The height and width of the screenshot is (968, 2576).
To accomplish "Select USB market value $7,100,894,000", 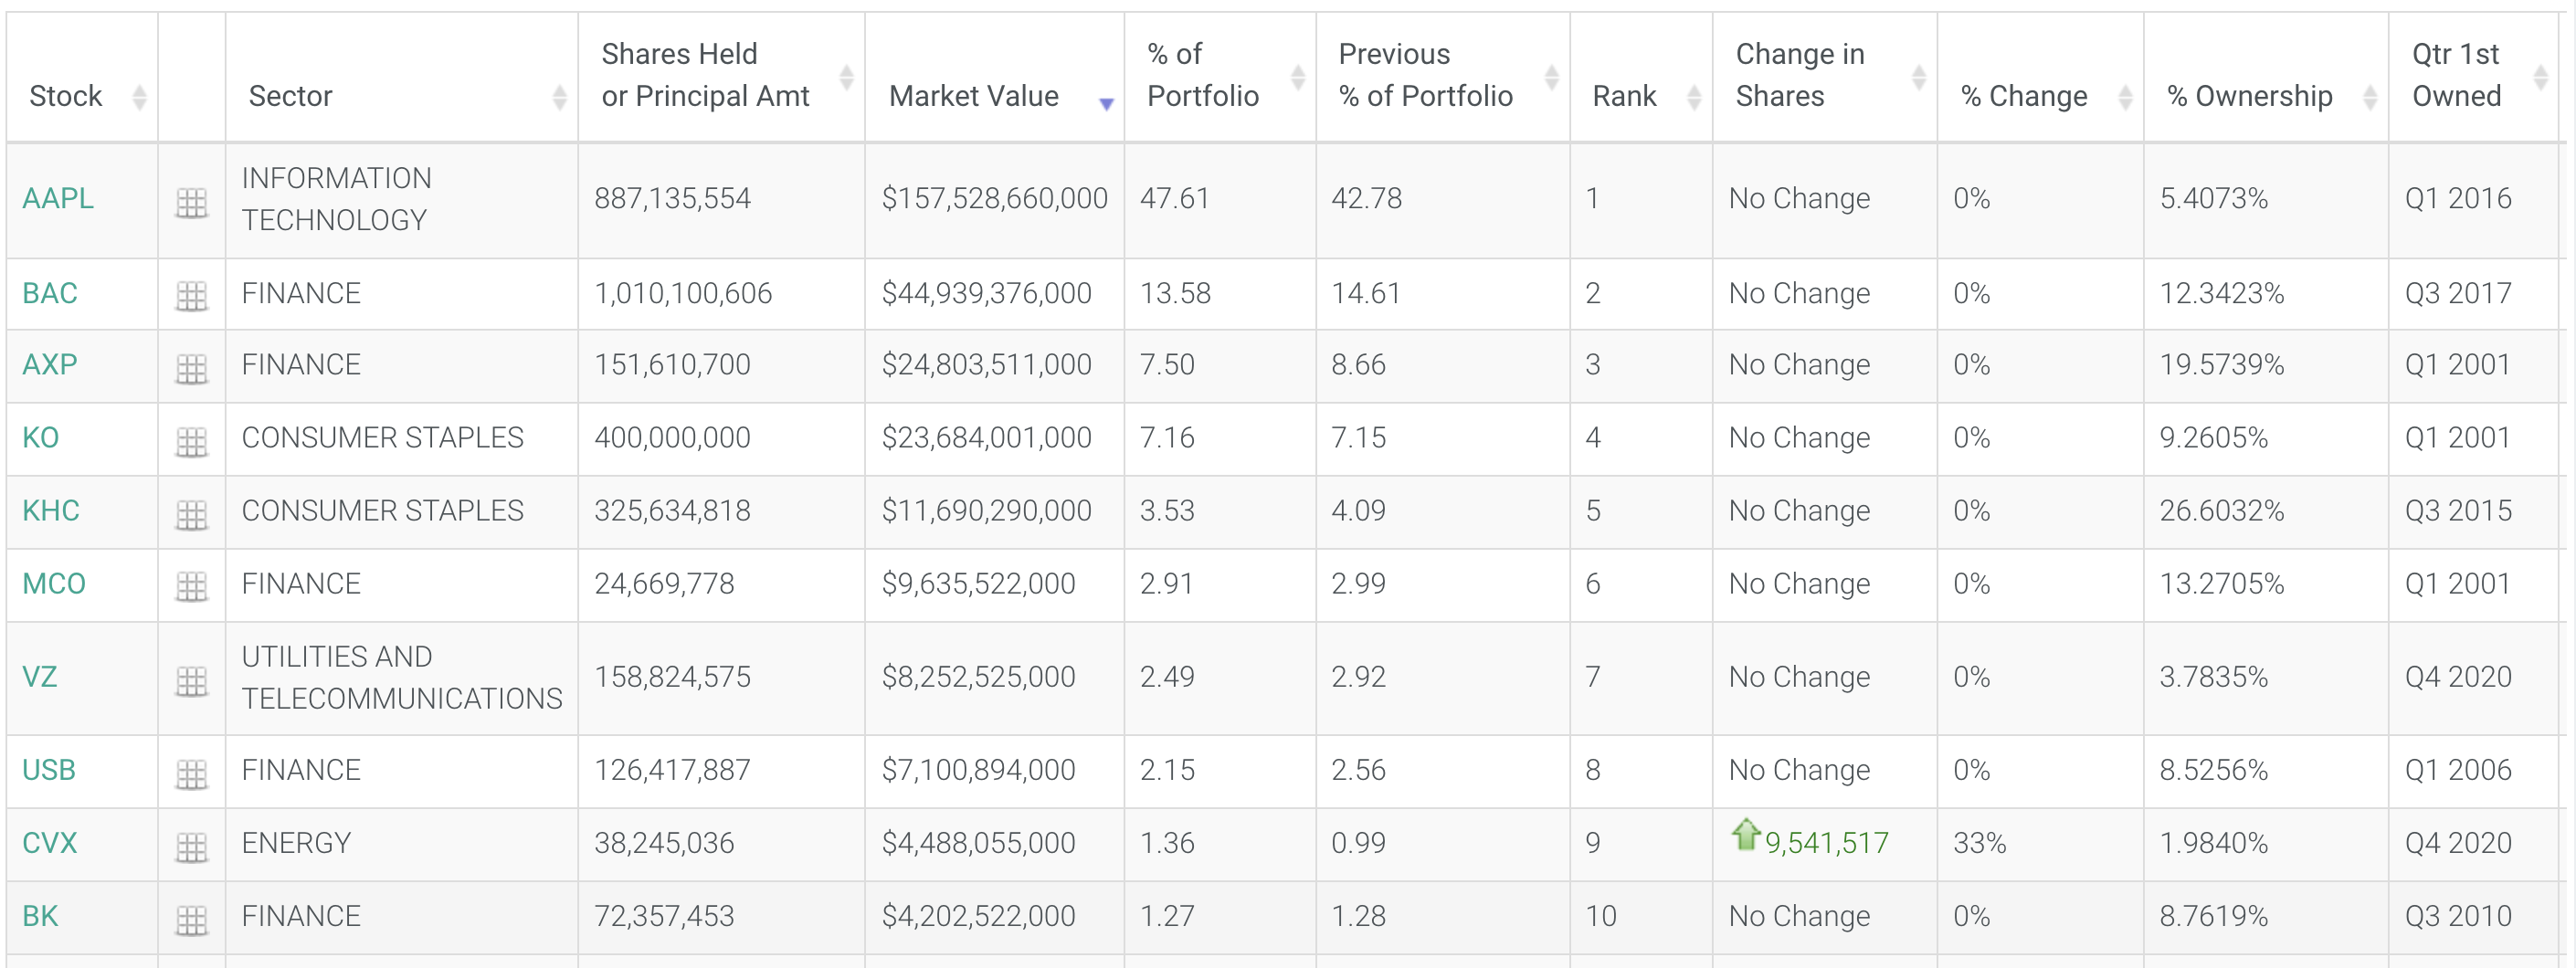I will pos(978,770).
